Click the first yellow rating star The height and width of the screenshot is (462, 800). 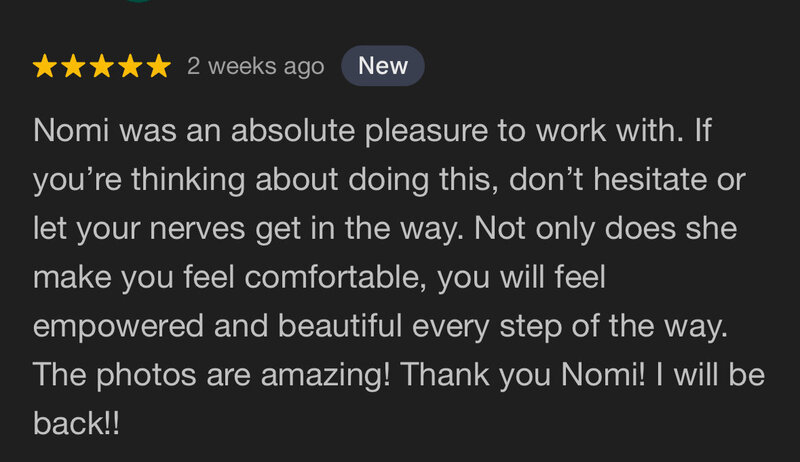45,66
